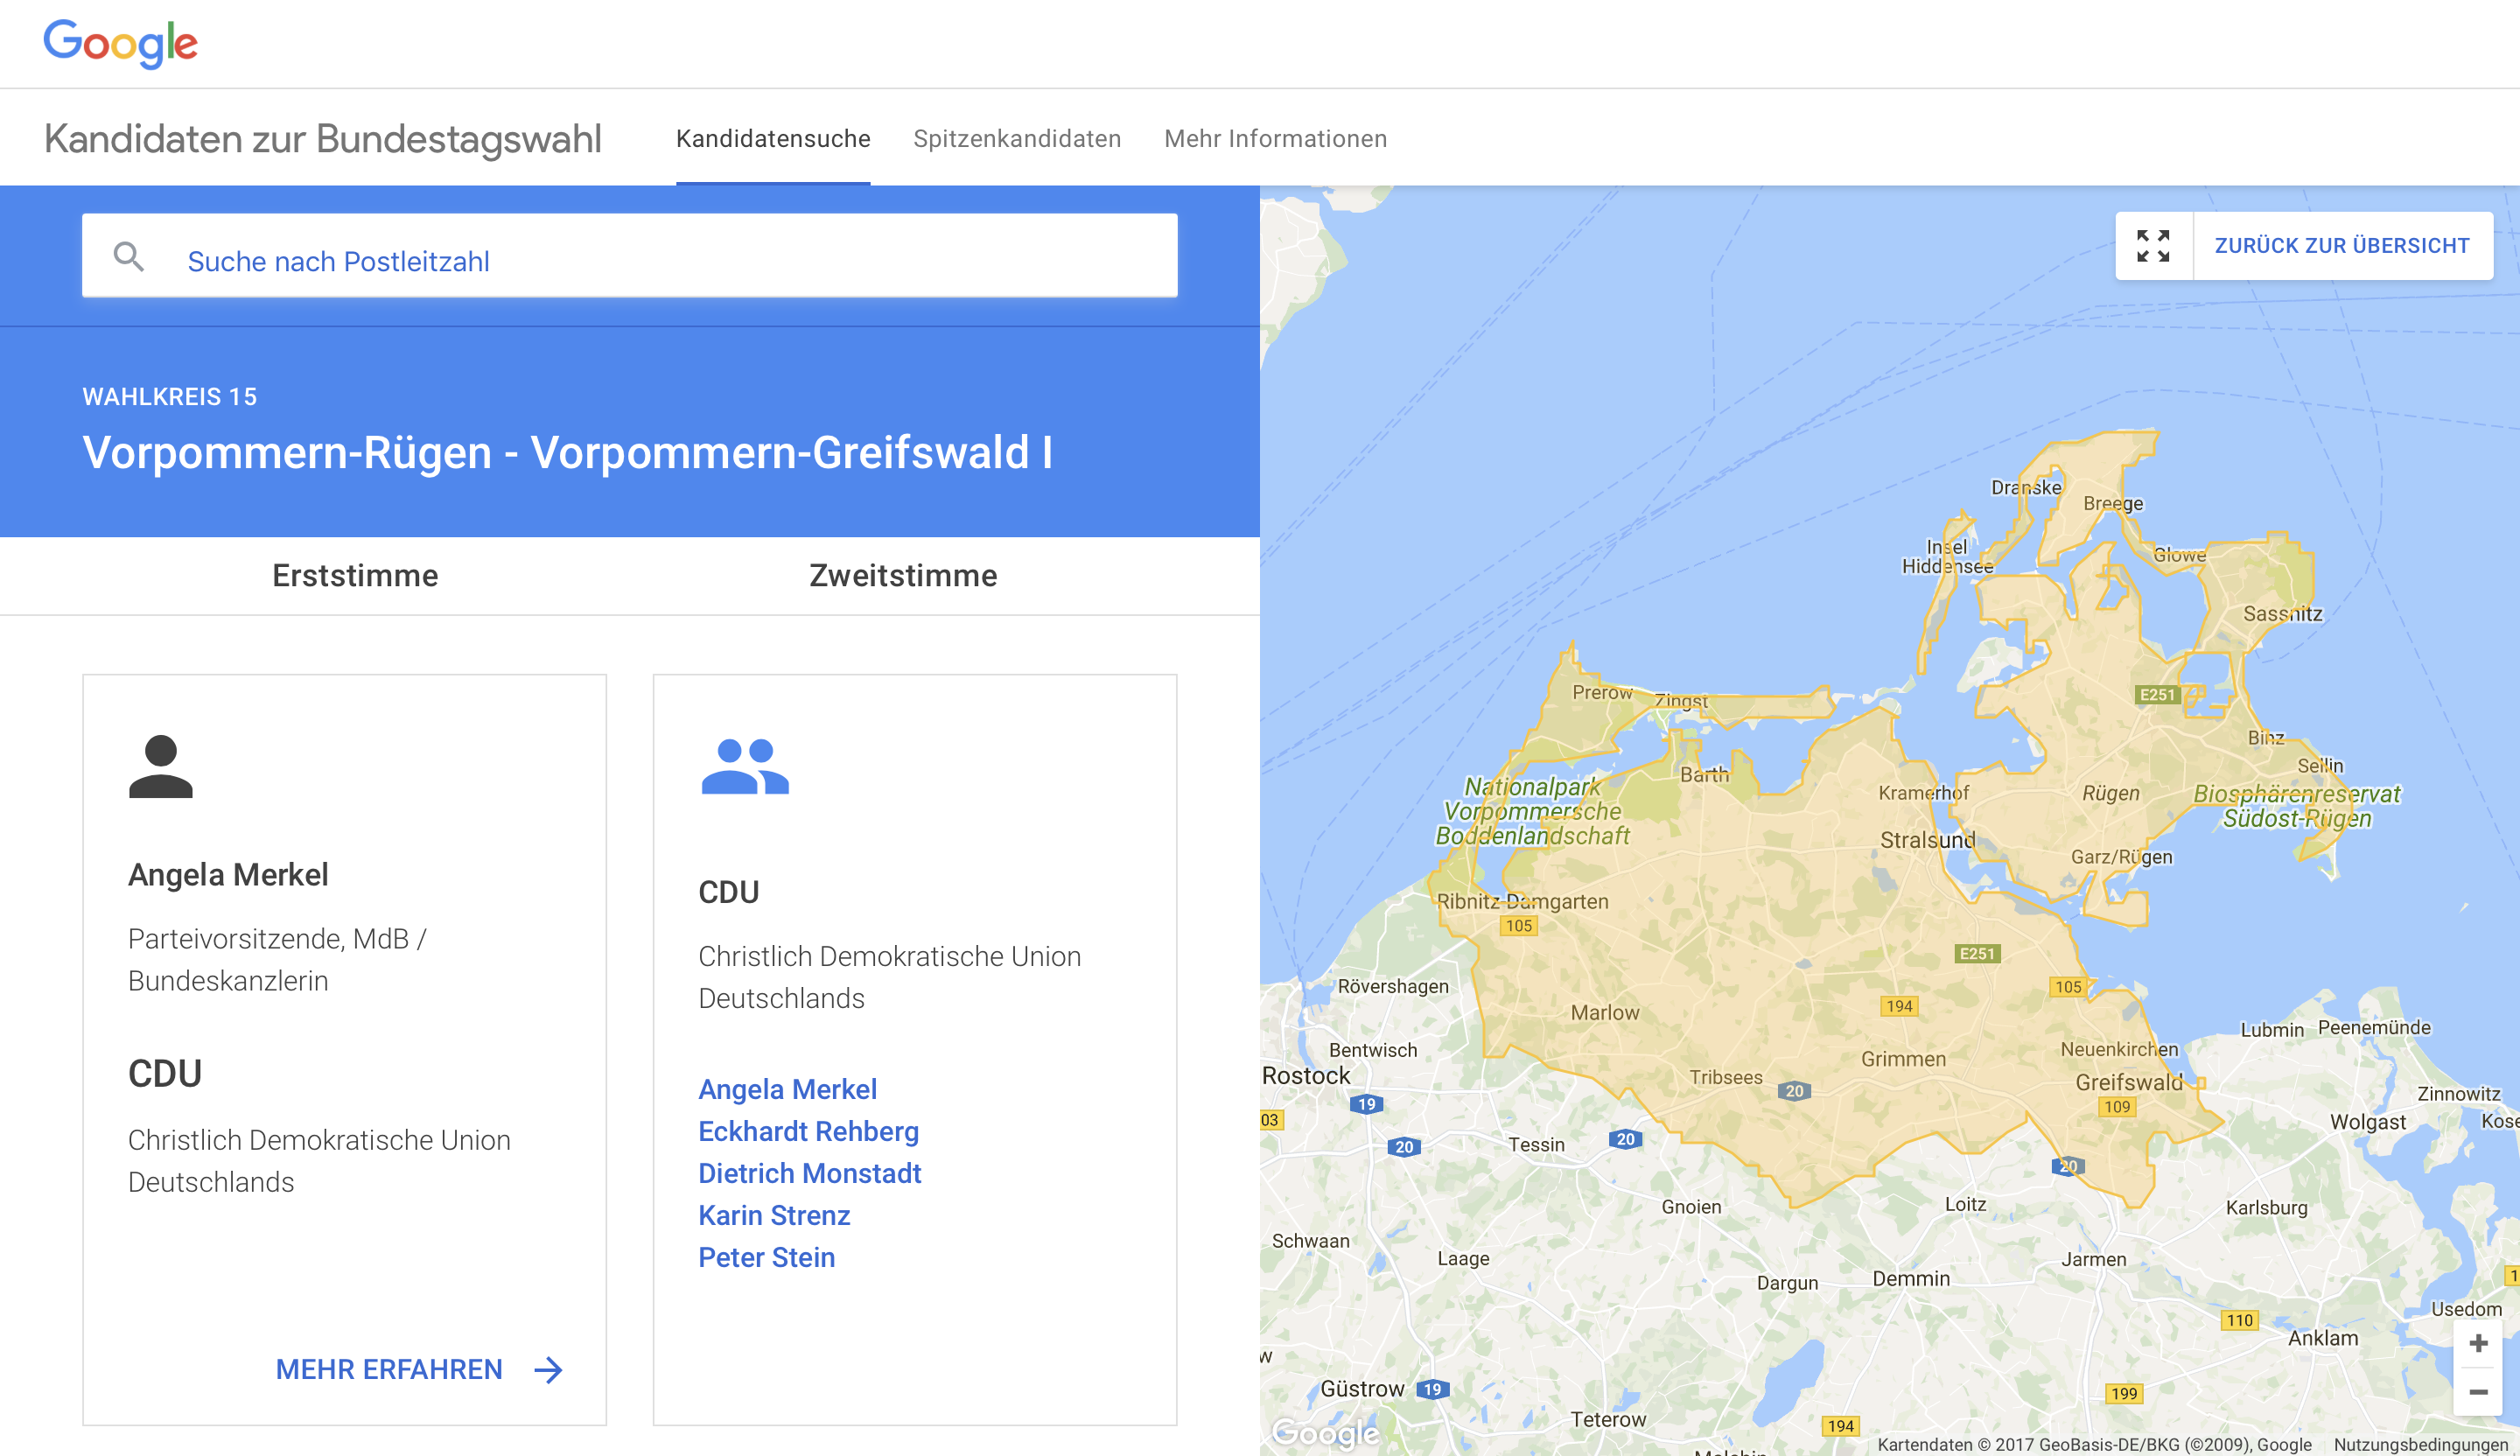Viewport: 2520px width, 1456px height.
Task: Click the search magnifier icon
Action: [x=128, y=257]
